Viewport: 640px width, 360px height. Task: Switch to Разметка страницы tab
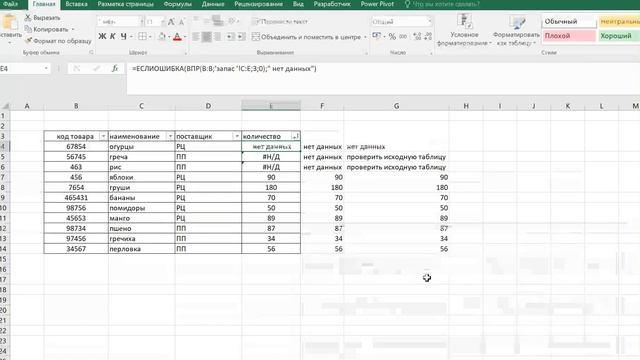pyautogui.click(x=125, y=4)
